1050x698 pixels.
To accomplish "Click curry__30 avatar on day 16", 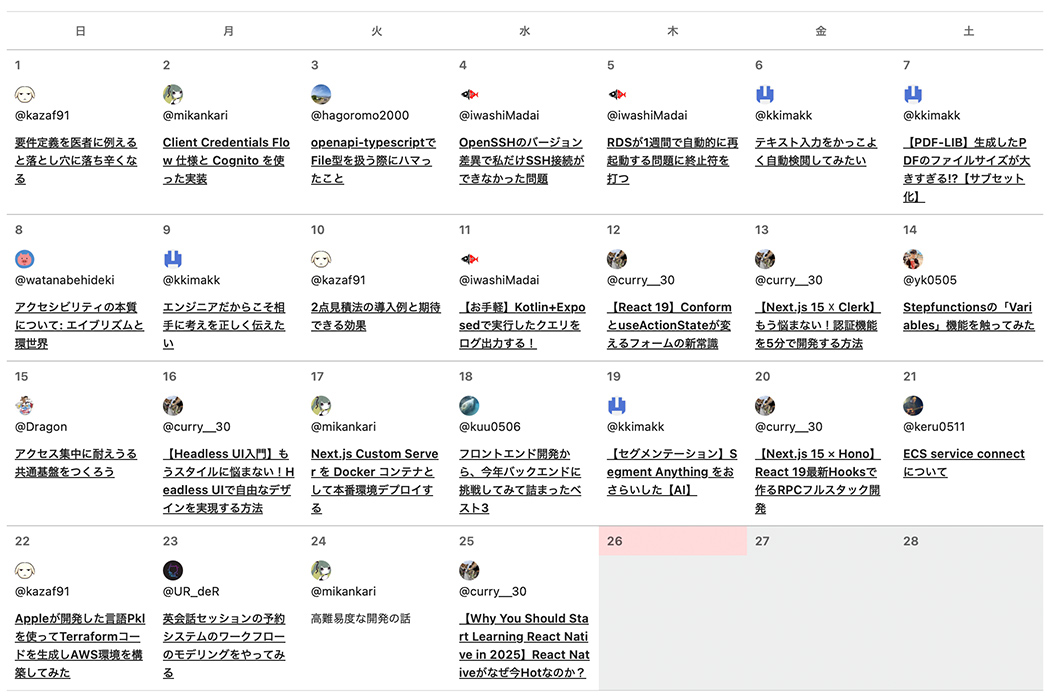I will click(x=173, y=406).
